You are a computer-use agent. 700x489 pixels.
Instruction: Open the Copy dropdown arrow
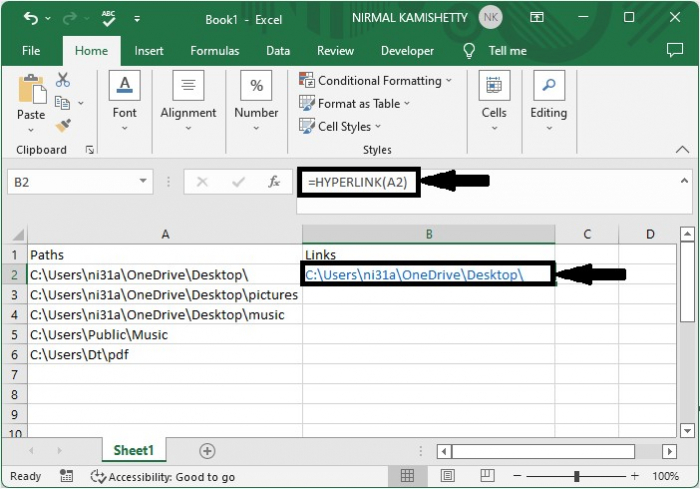pyautogui.click(x=81, y=103)
